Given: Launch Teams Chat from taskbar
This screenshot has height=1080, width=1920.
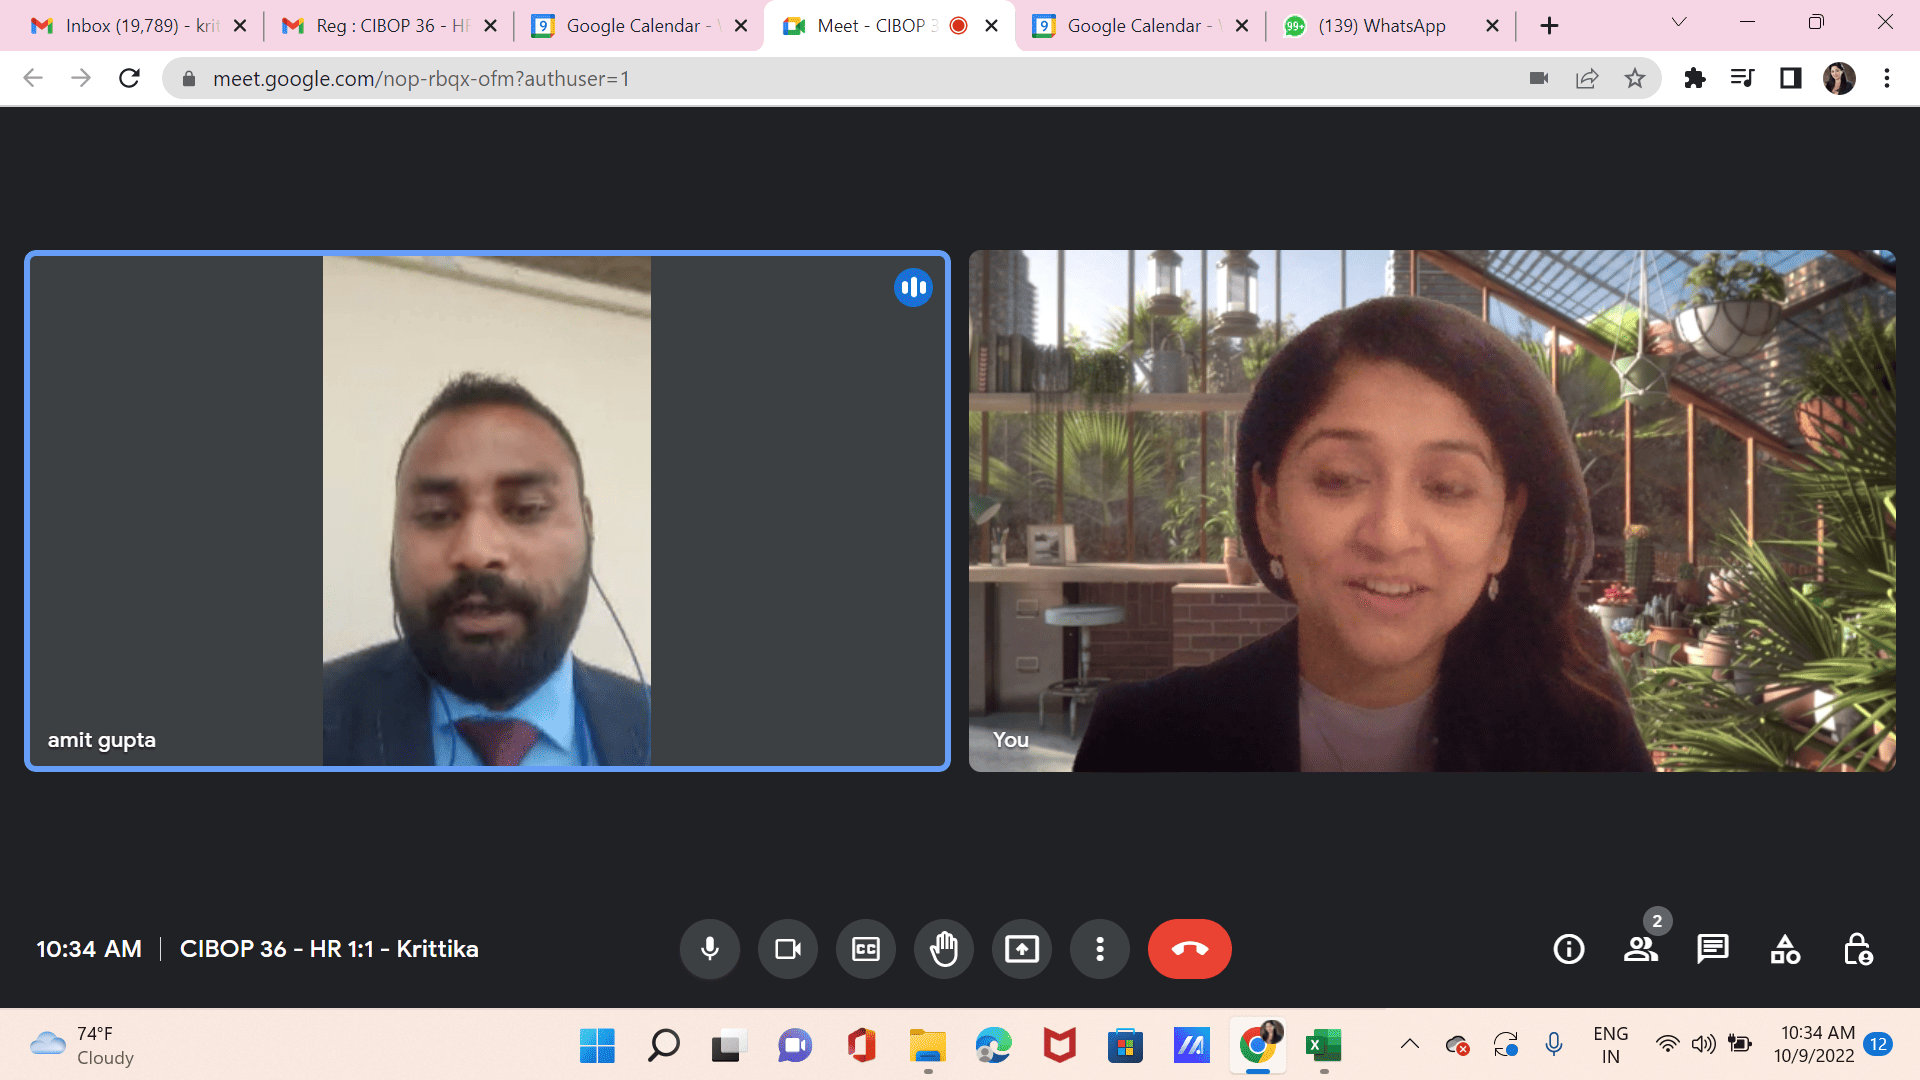Looking at the screenshot, I should pyautogui.click(x=795, y=1046).
